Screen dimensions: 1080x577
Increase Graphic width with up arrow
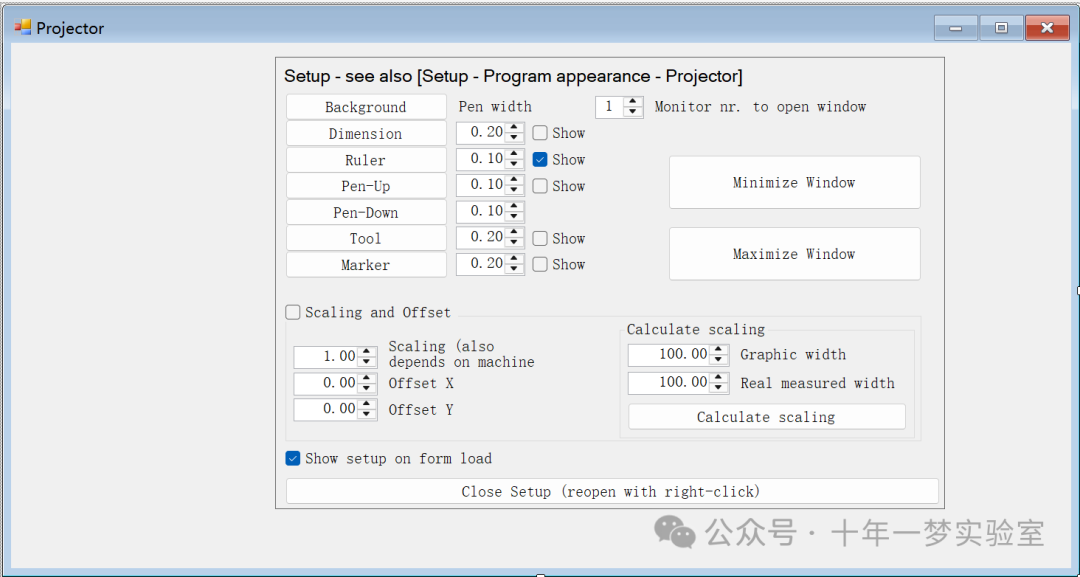tap(719, 350)
